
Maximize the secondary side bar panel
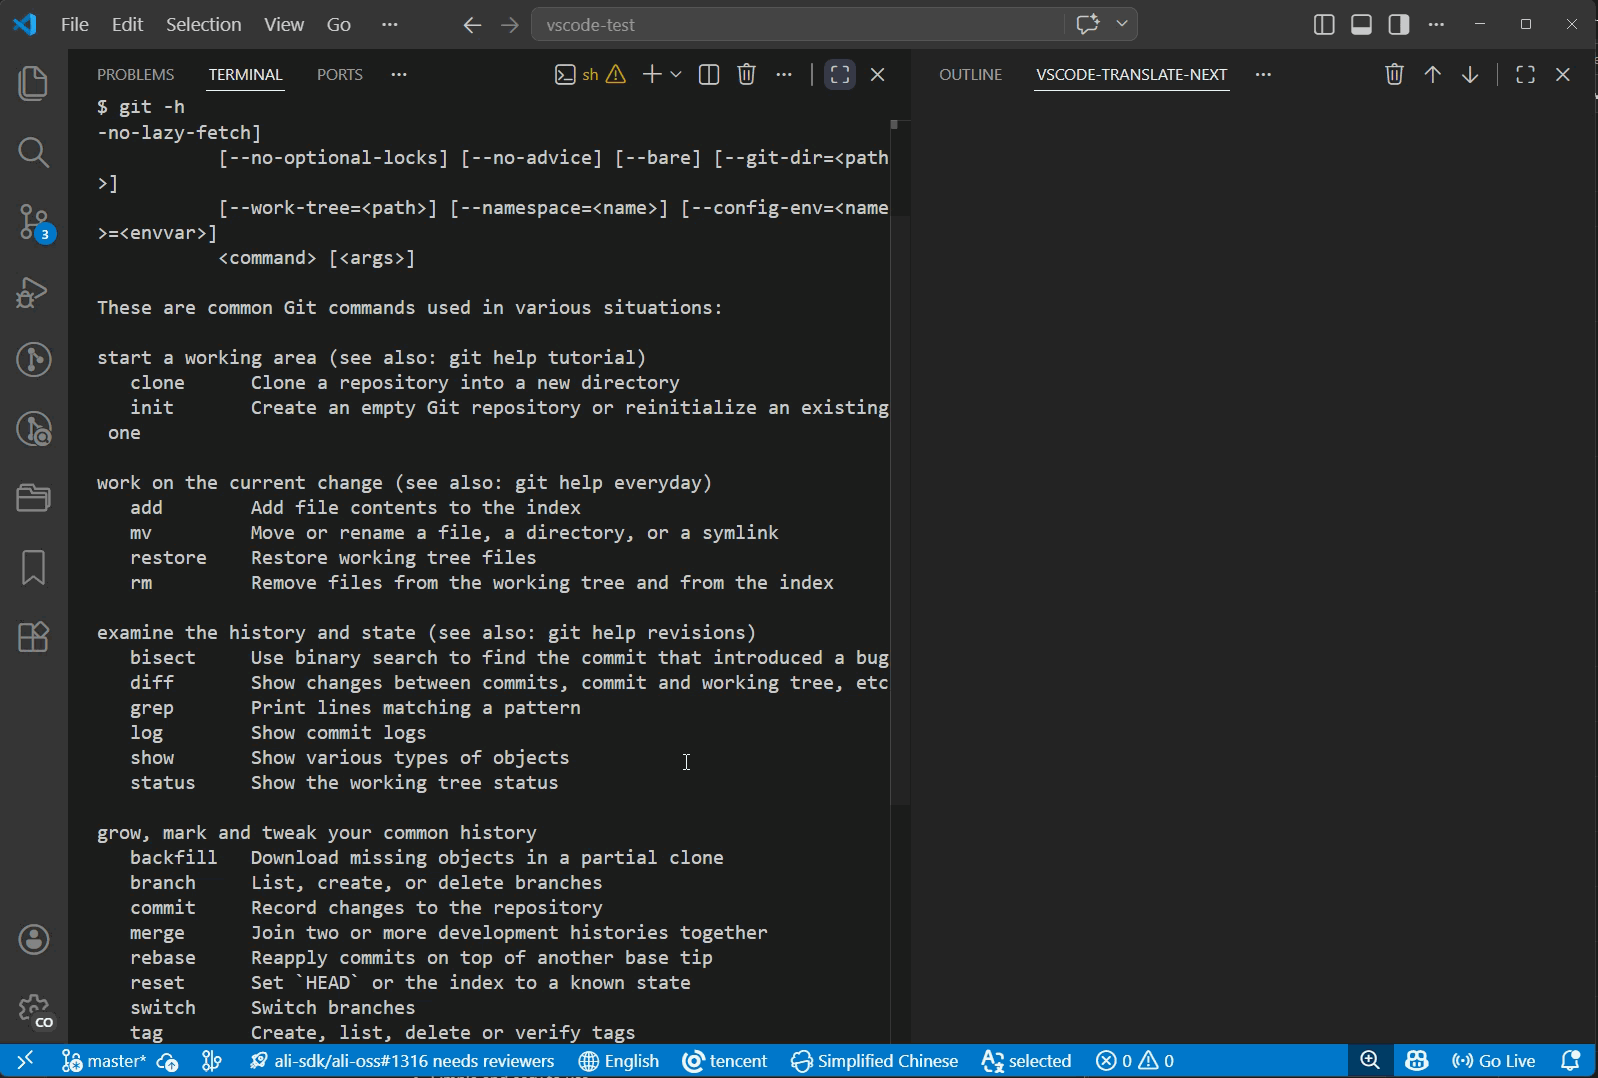1525,74
